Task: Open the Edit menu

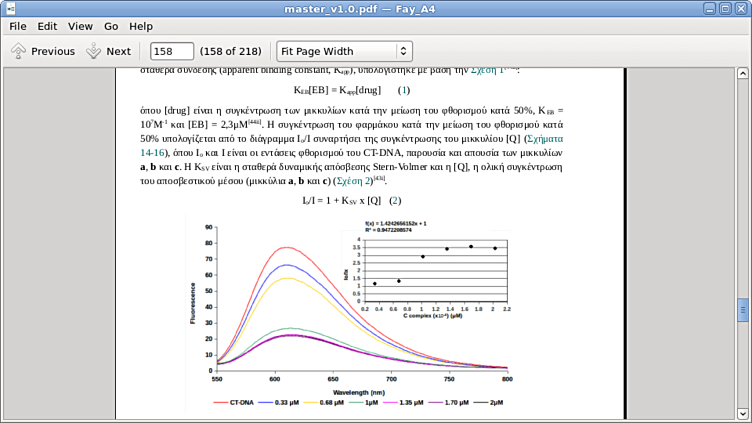Action: point(47,26)
